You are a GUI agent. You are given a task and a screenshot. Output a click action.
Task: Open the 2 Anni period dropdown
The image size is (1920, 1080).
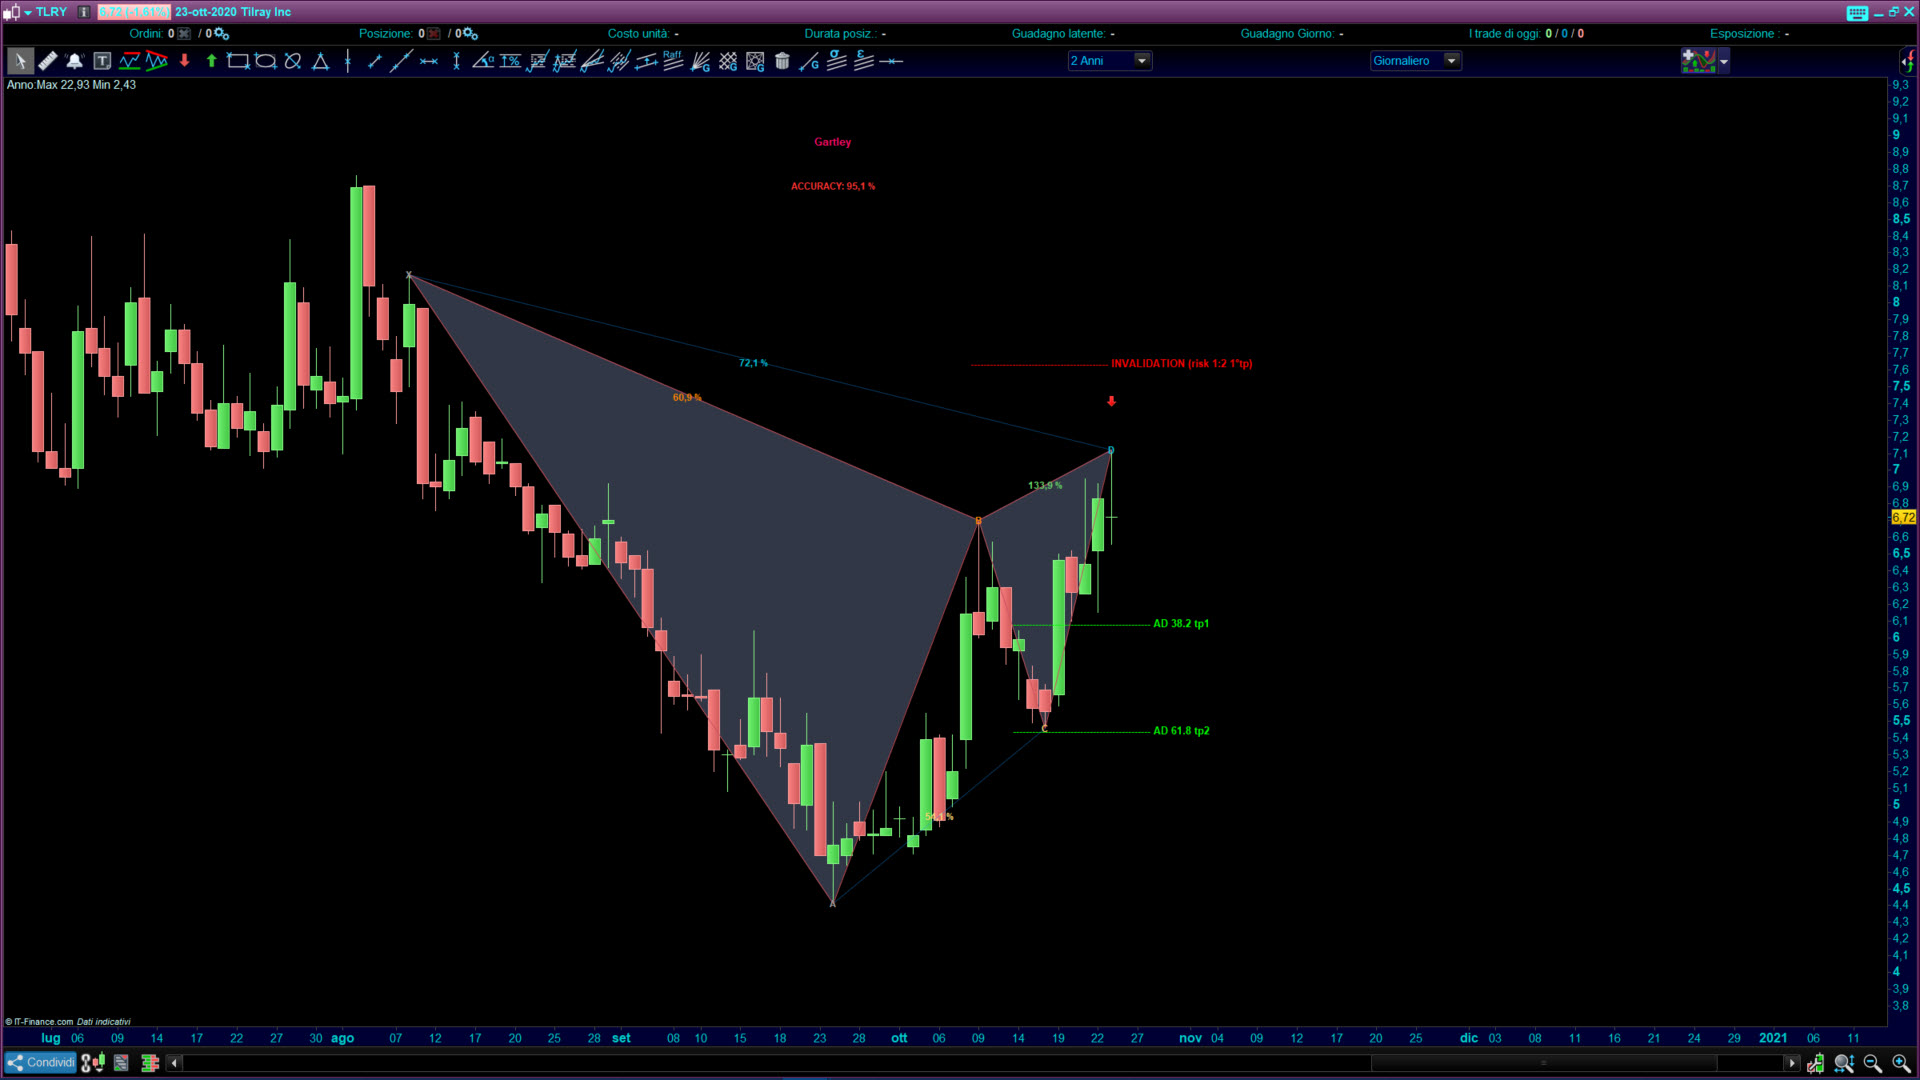[1141, 61]
